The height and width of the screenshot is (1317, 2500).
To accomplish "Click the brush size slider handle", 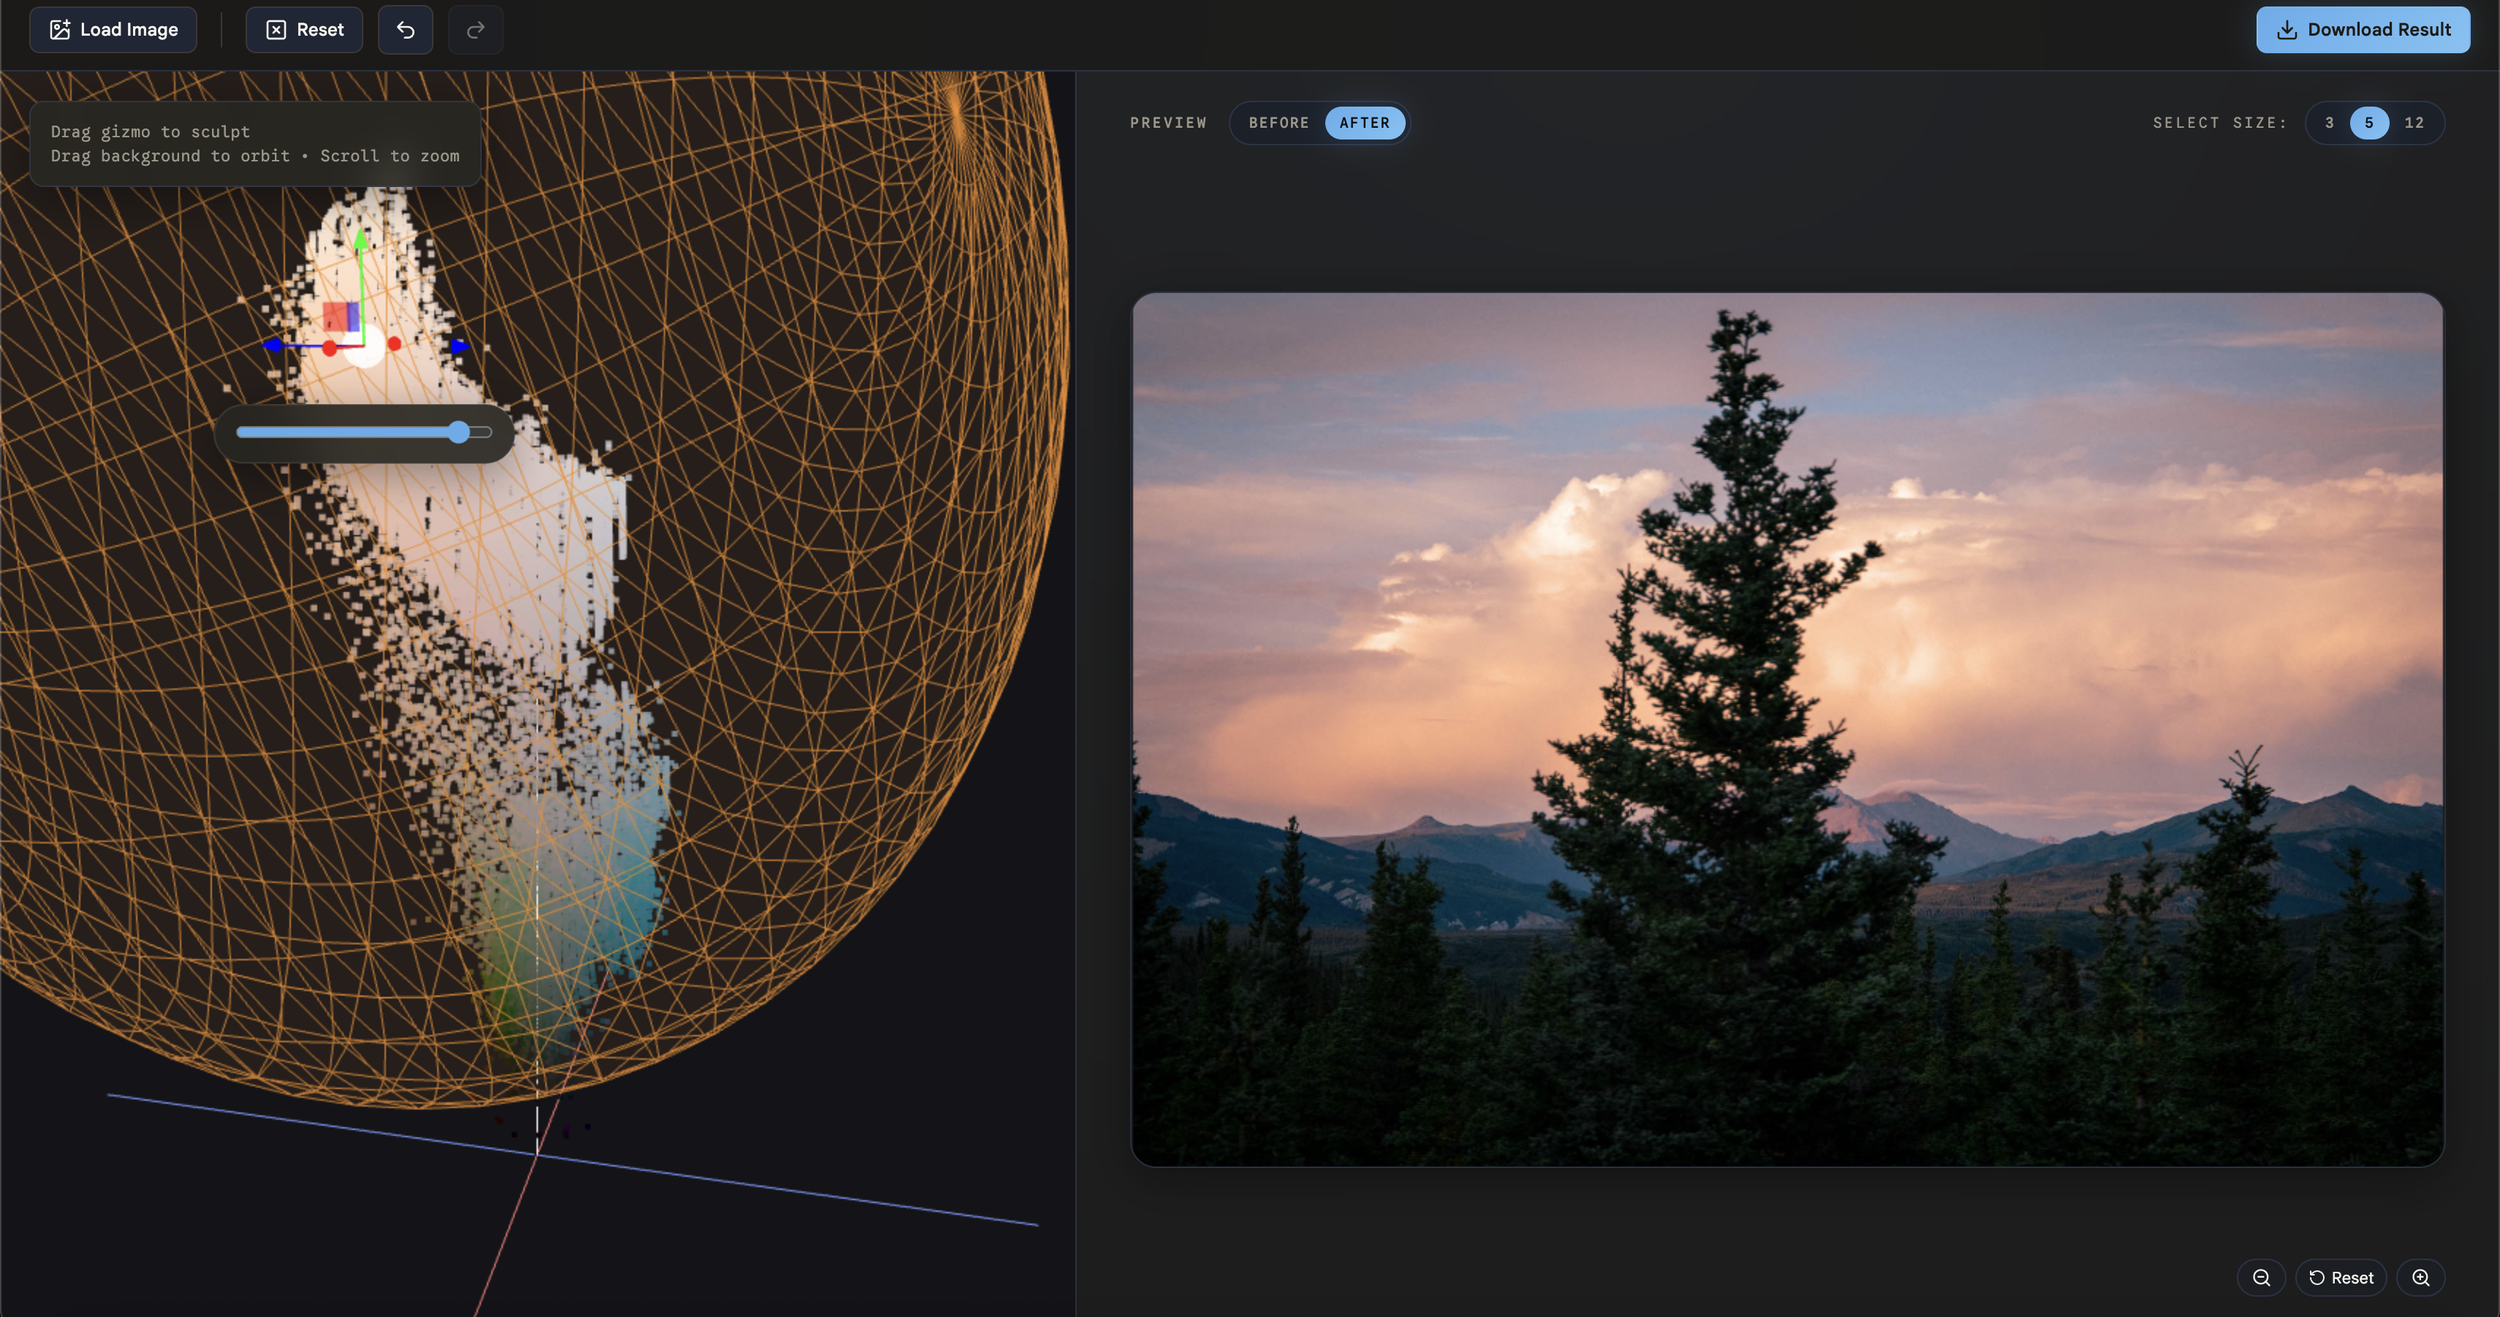I will 459,432.
